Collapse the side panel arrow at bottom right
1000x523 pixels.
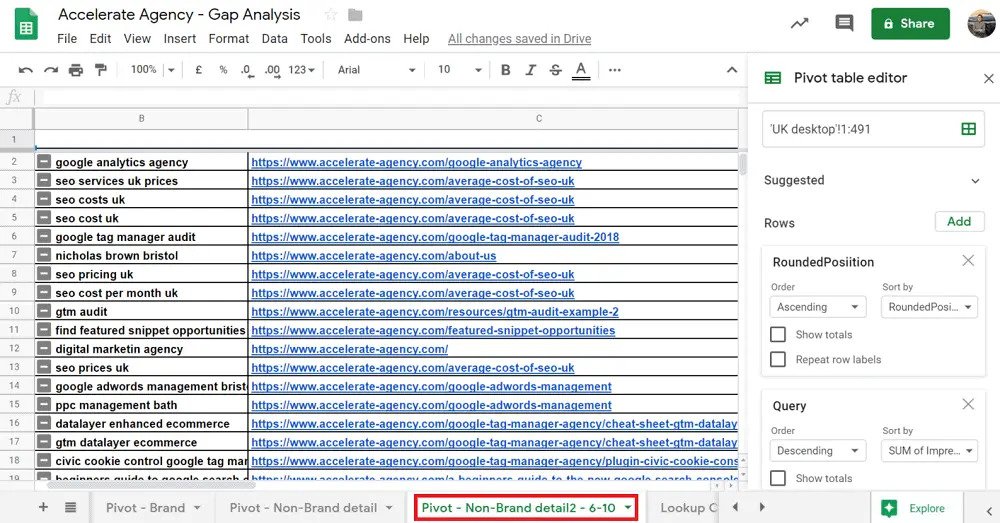click(989, 510)
